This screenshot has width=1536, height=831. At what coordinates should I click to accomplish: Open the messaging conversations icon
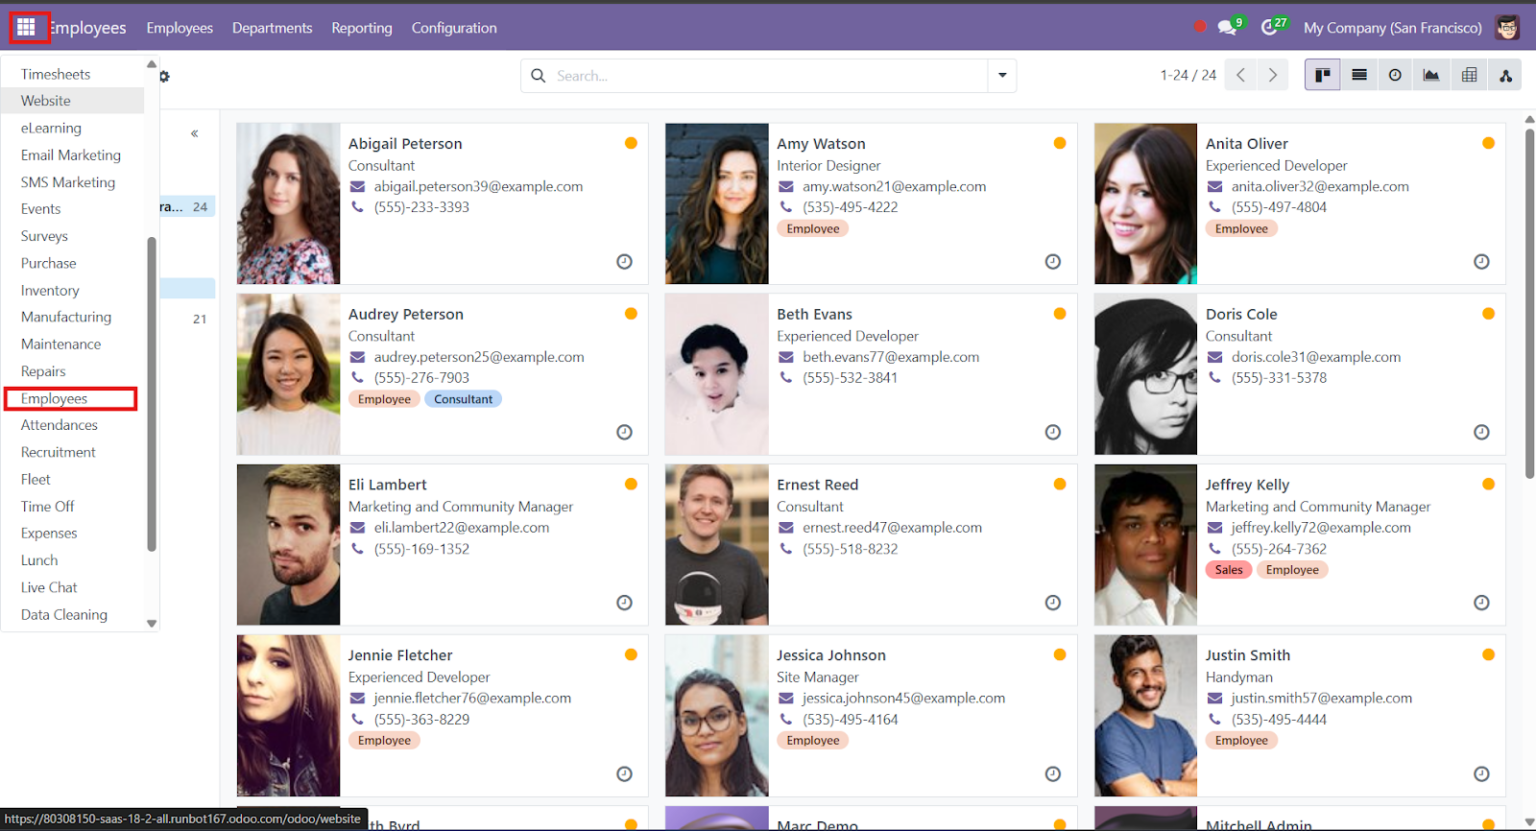1228,27
